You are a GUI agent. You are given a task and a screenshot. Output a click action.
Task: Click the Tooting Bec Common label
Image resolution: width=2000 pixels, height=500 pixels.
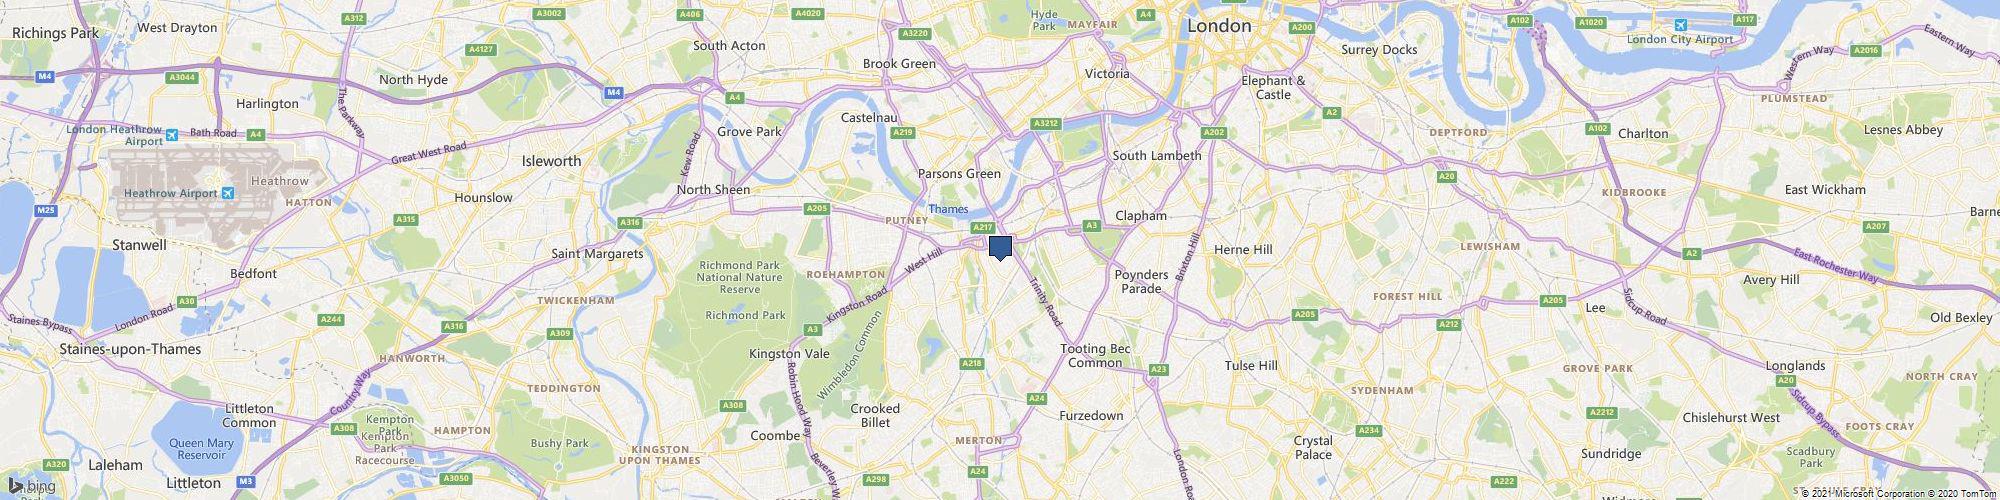click(x=1096, y=355)
